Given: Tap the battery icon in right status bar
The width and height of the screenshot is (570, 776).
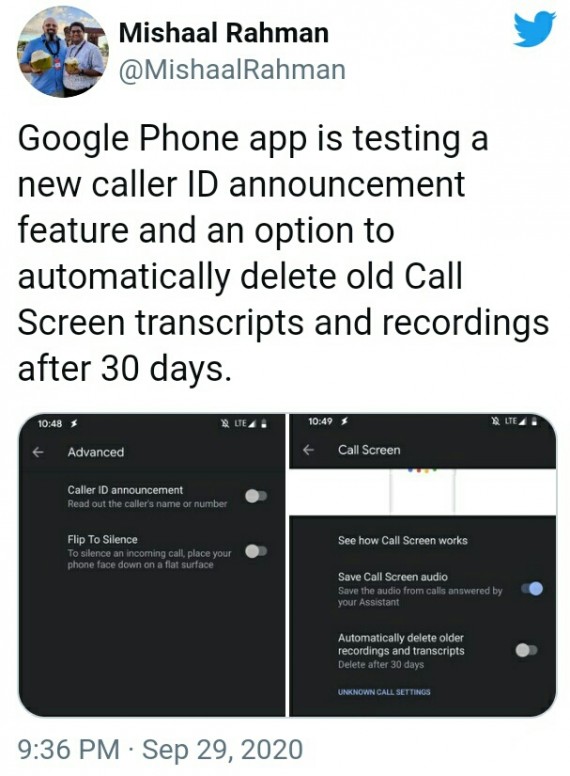Looking at the screenshot, I should pyautogui.click(x=534, y=422).
